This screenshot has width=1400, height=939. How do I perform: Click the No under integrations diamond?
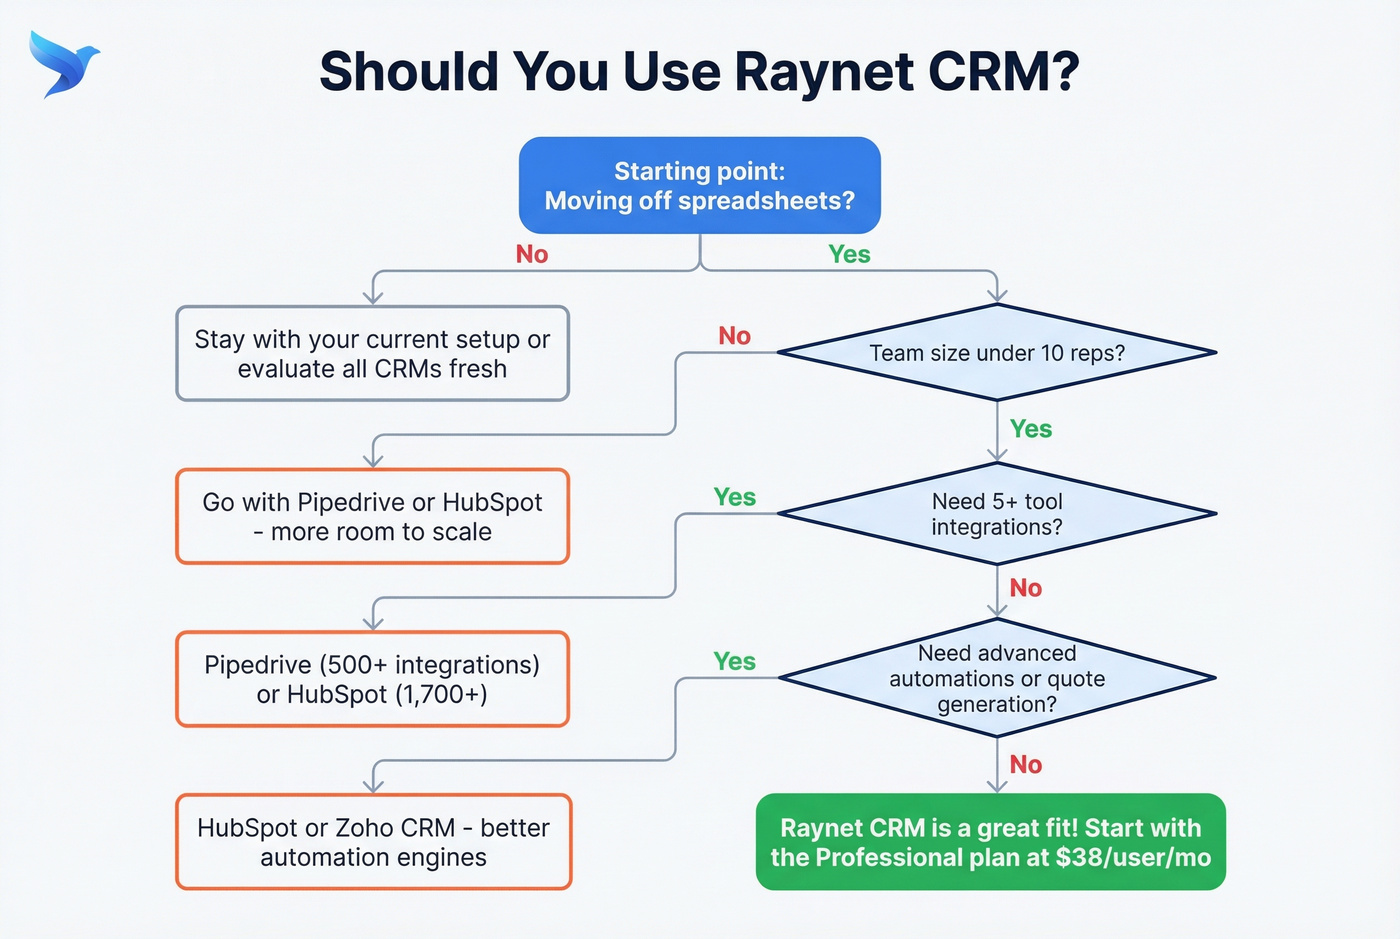point(1025,588)
